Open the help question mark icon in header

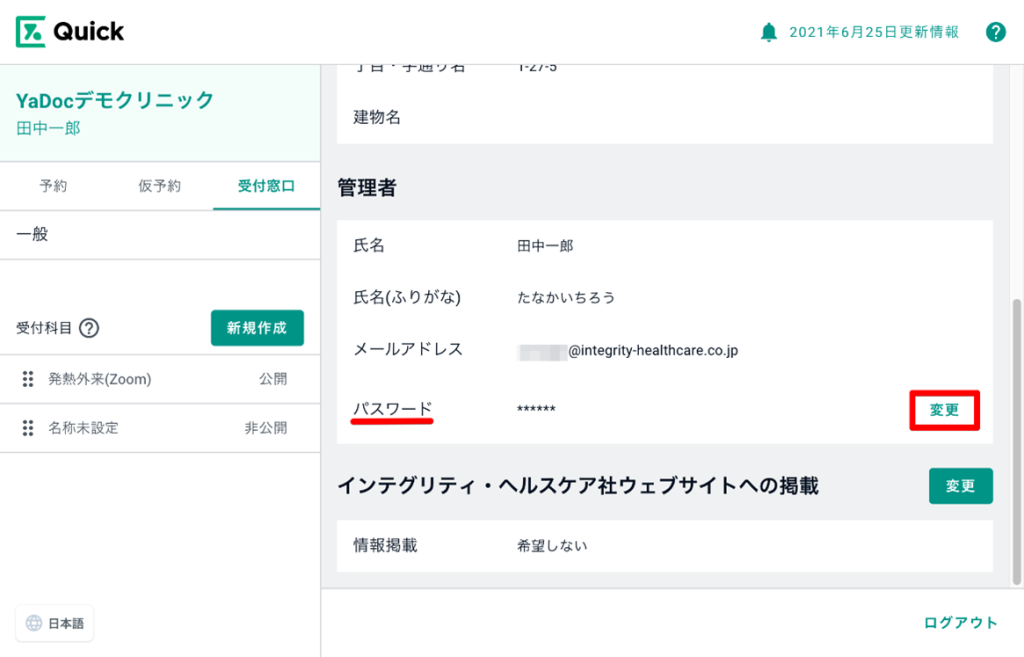(x=995, y=32)
